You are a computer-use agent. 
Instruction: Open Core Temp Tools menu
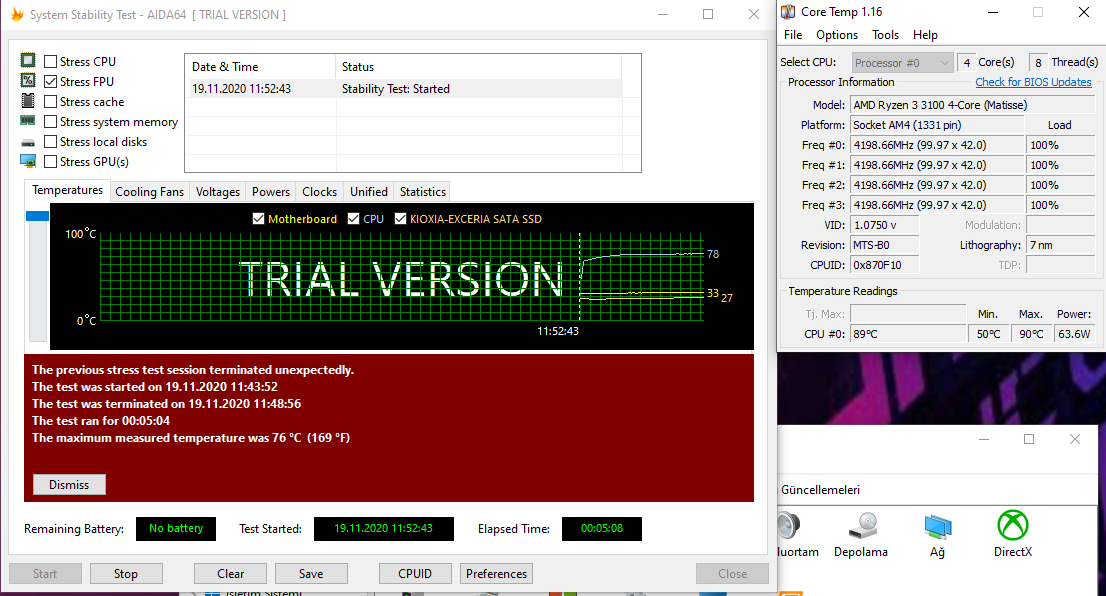pos(885,35)
